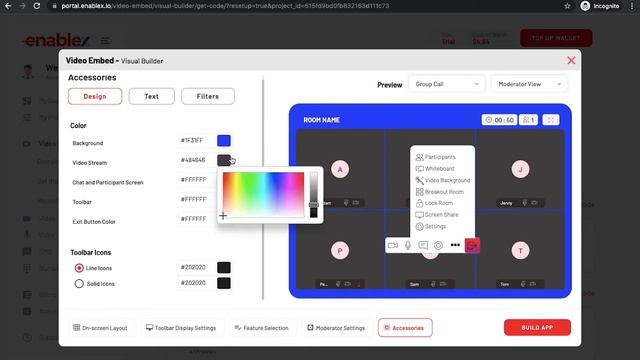Screen dimensions: 640x360
Task: Switch to the Text tab
Action: tap(151, 96)
